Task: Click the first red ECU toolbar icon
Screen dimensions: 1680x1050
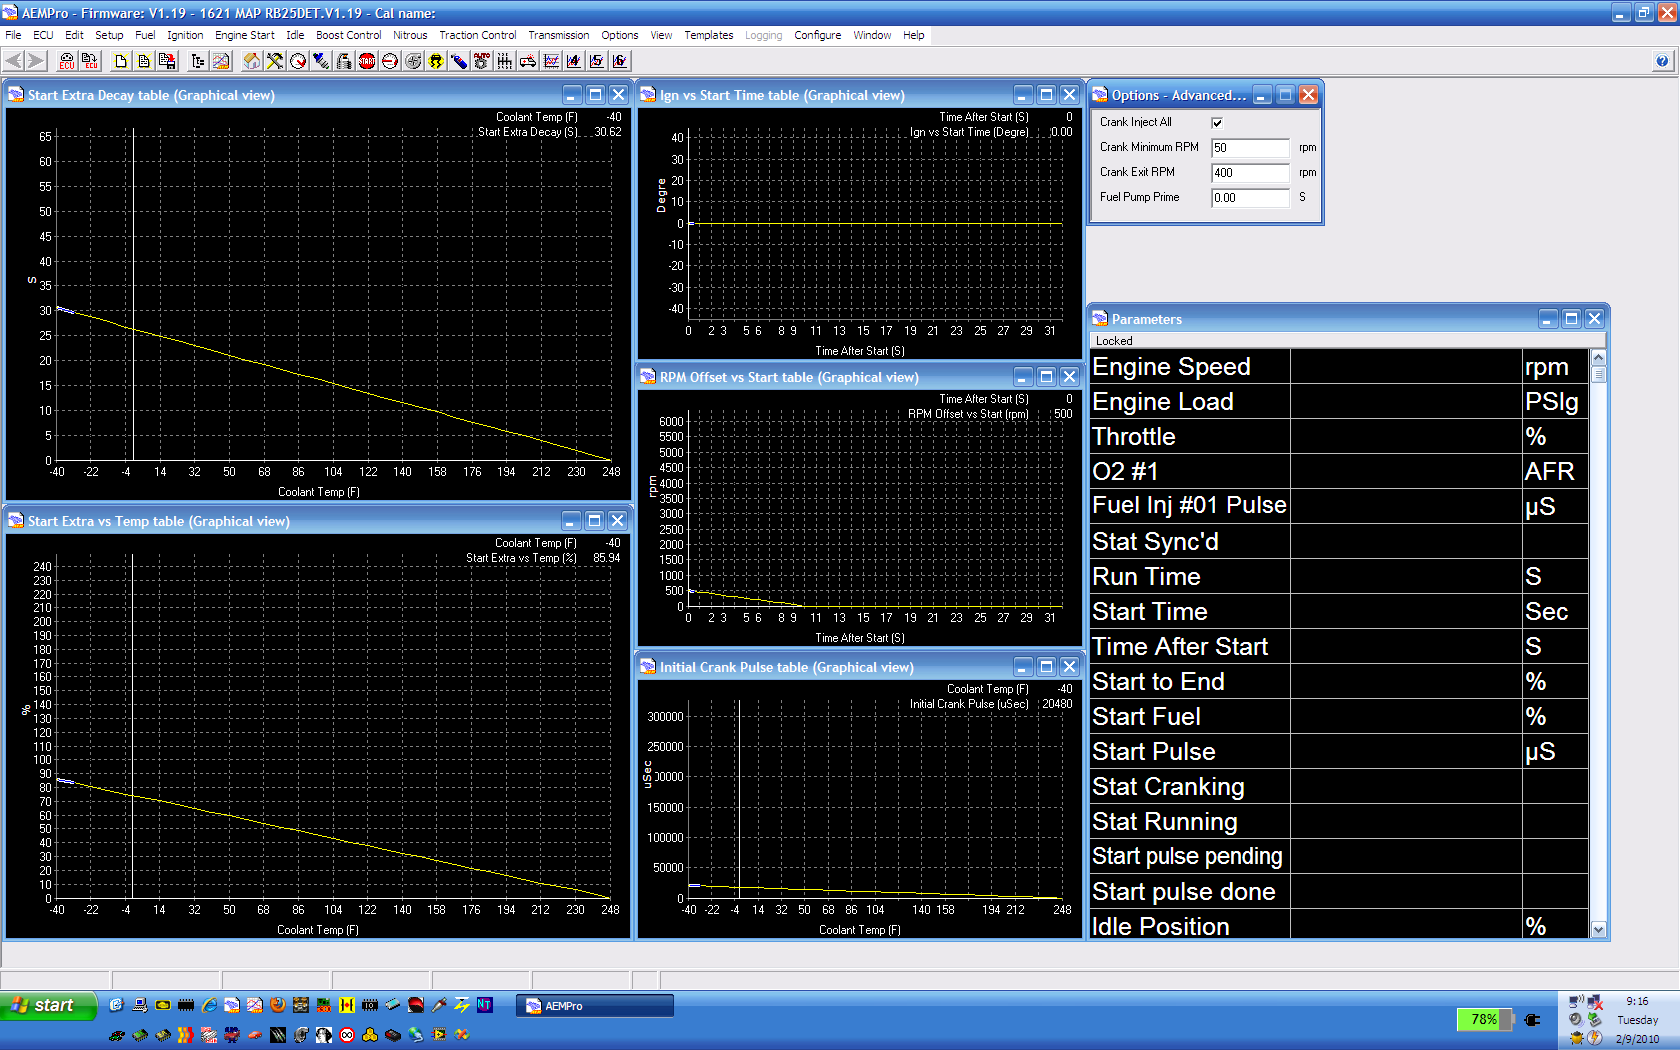Action: 66,61
